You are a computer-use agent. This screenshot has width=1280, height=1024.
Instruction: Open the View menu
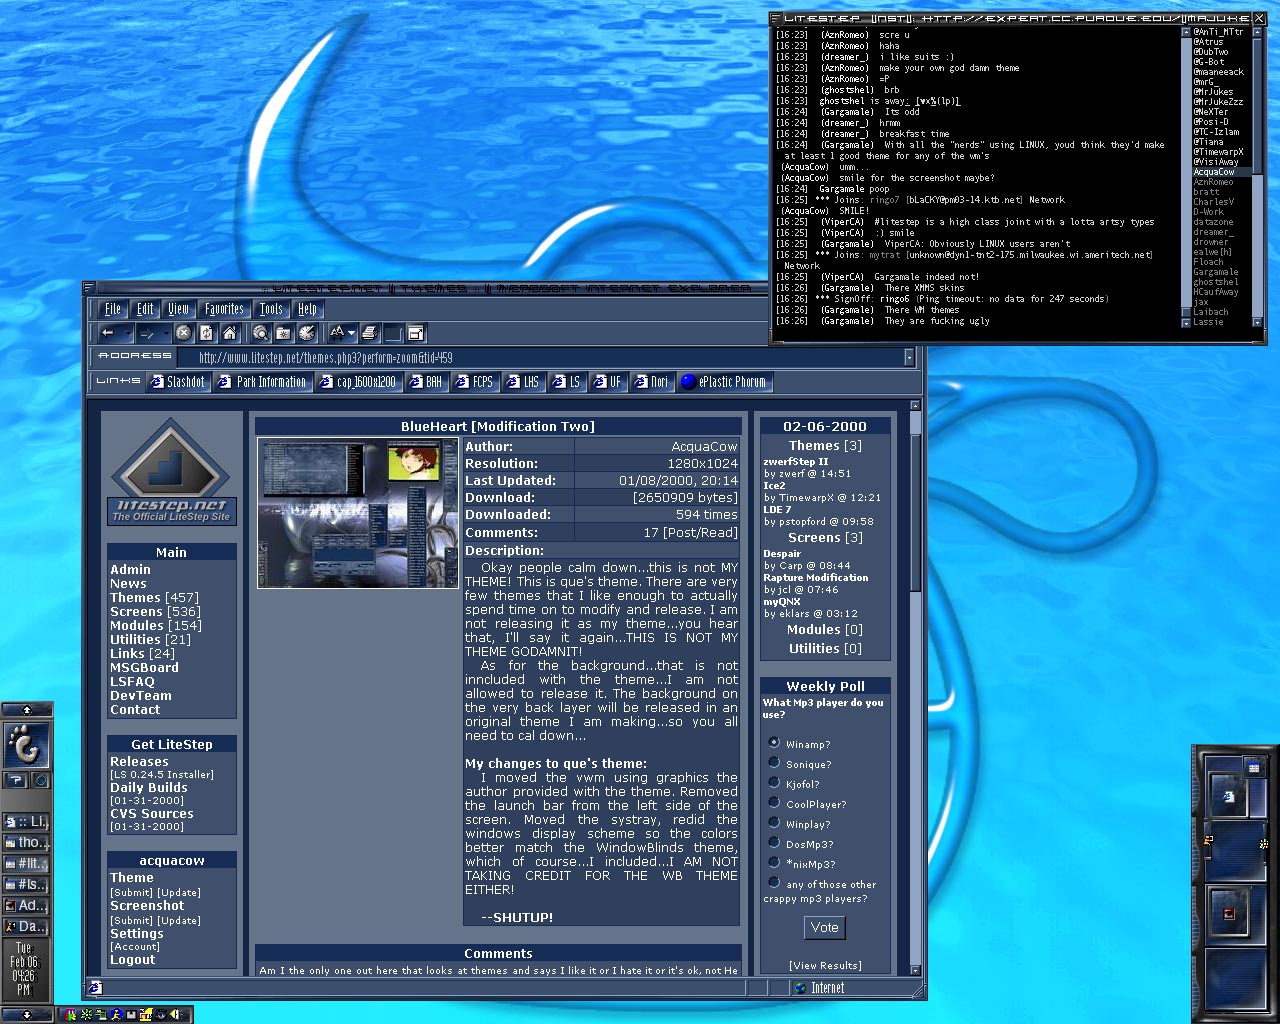pos(179,309)
